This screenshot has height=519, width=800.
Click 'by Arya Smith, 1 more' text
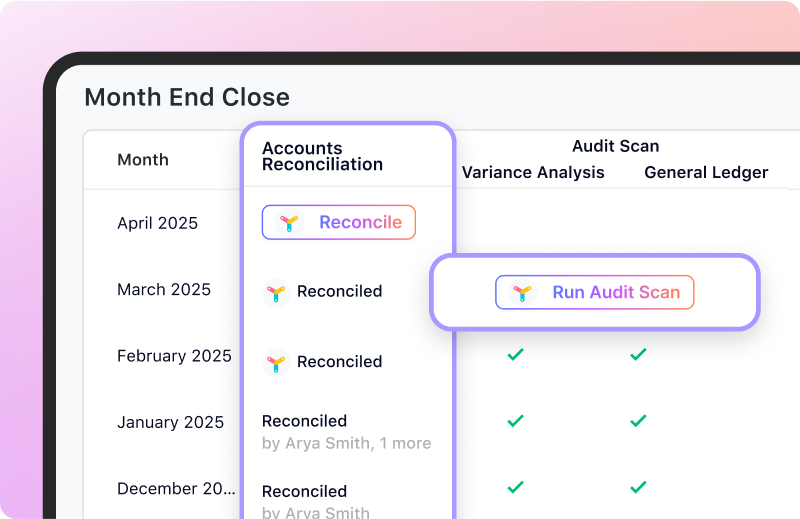[x=346, y=443]
